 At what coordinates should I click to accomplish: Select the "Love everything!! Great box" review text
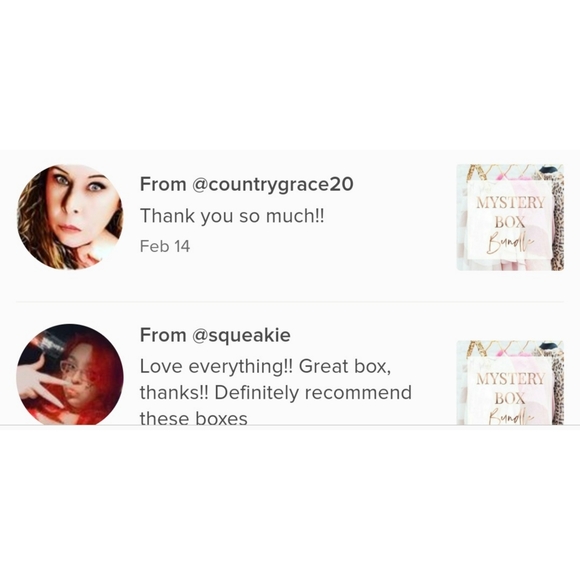[265, 367]
